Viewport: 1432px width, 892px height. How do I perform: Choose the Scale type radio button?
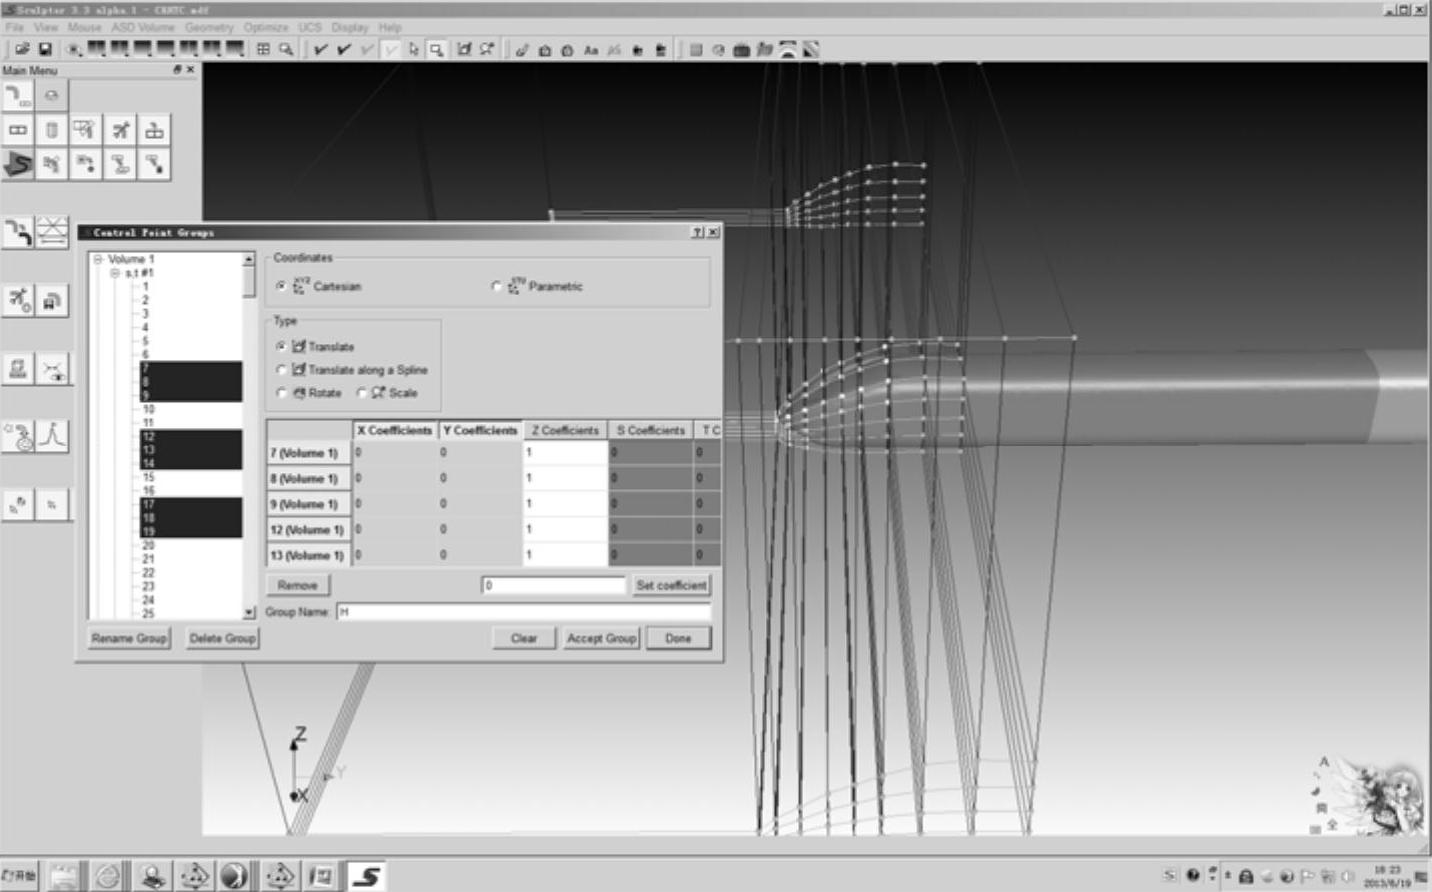[362, 393]
